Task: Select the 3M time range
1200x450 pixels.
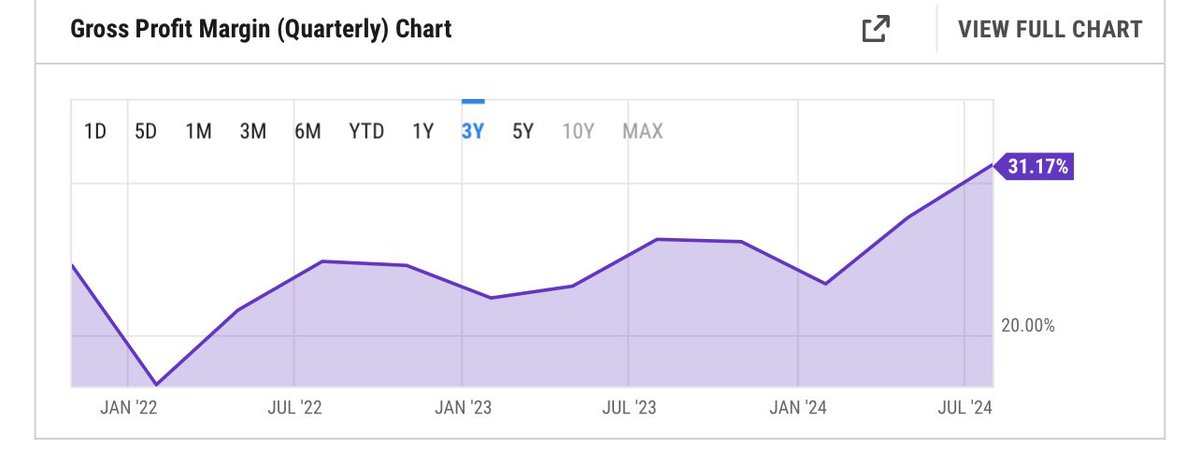Action: pyautogui.click(x=253, y=131)
